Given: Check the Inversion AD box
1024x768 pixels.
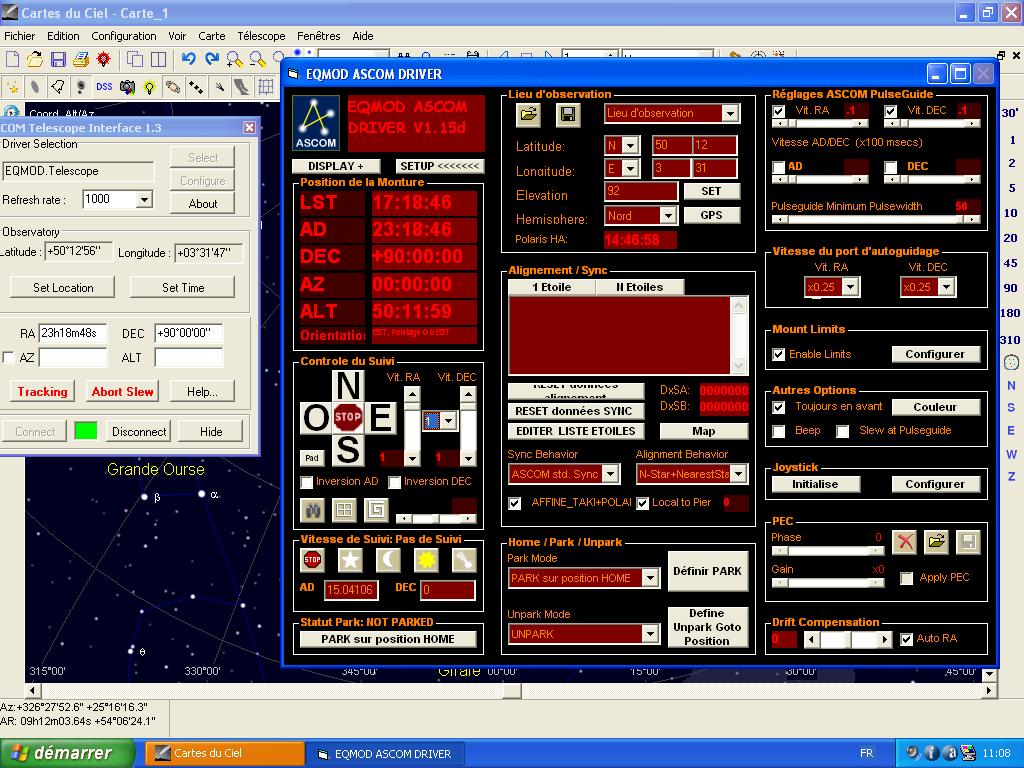Looking at the screenshot, I should (x=306, y=483).
